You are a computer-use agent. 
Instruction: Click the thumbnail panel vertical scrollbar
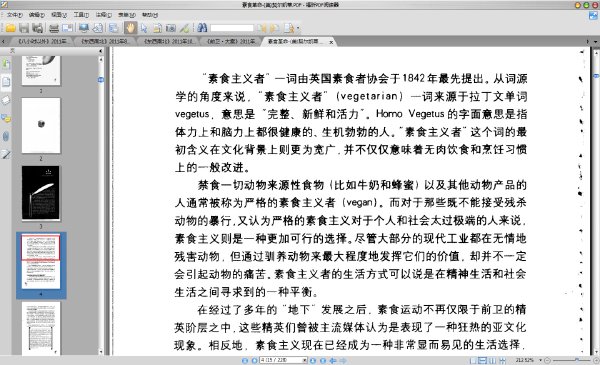click(101, 205)
